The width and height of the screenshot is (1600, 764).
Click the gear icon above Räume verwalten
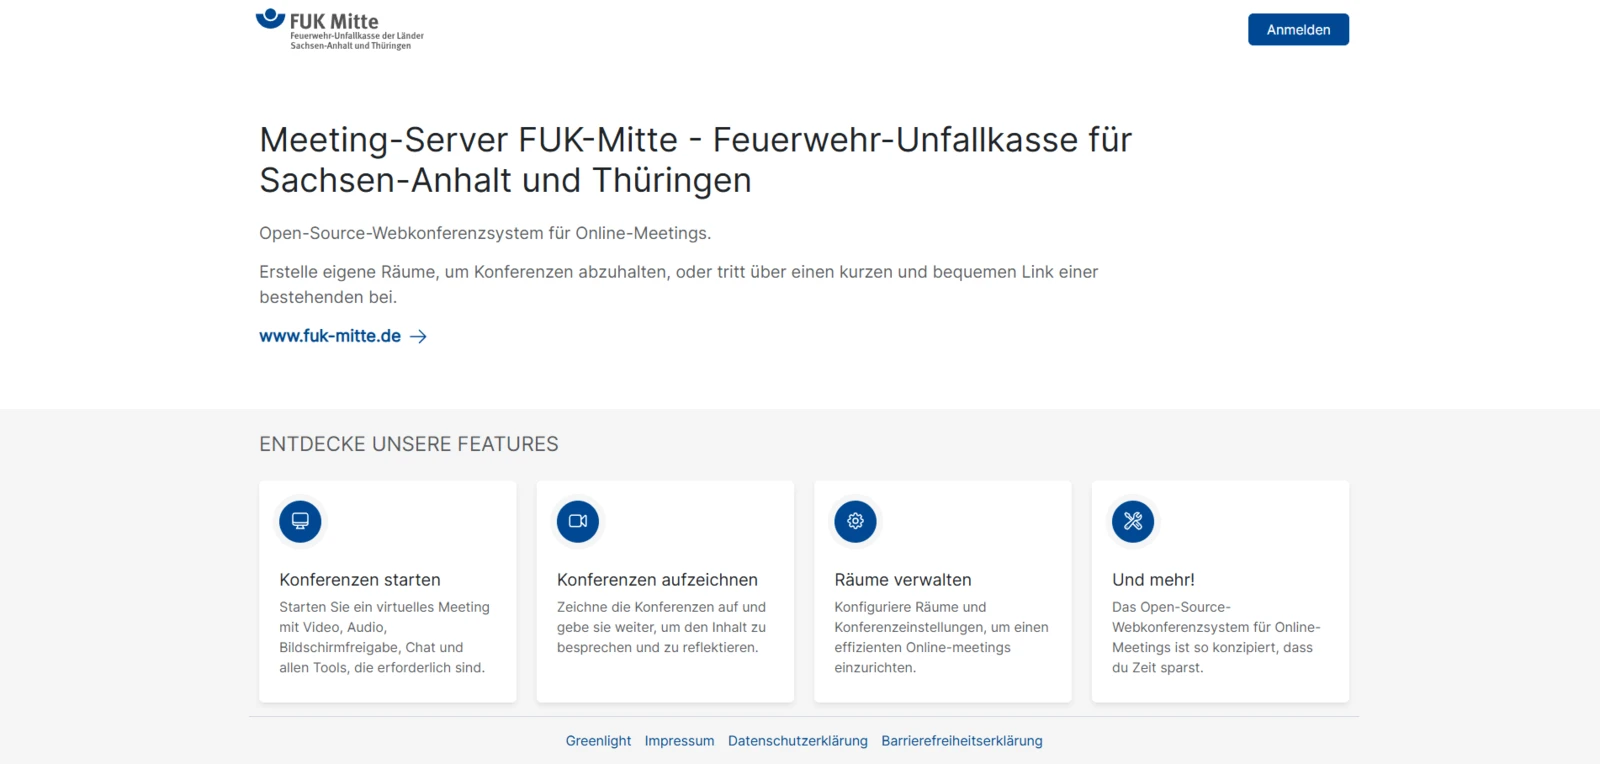click(x=855, y=521)
